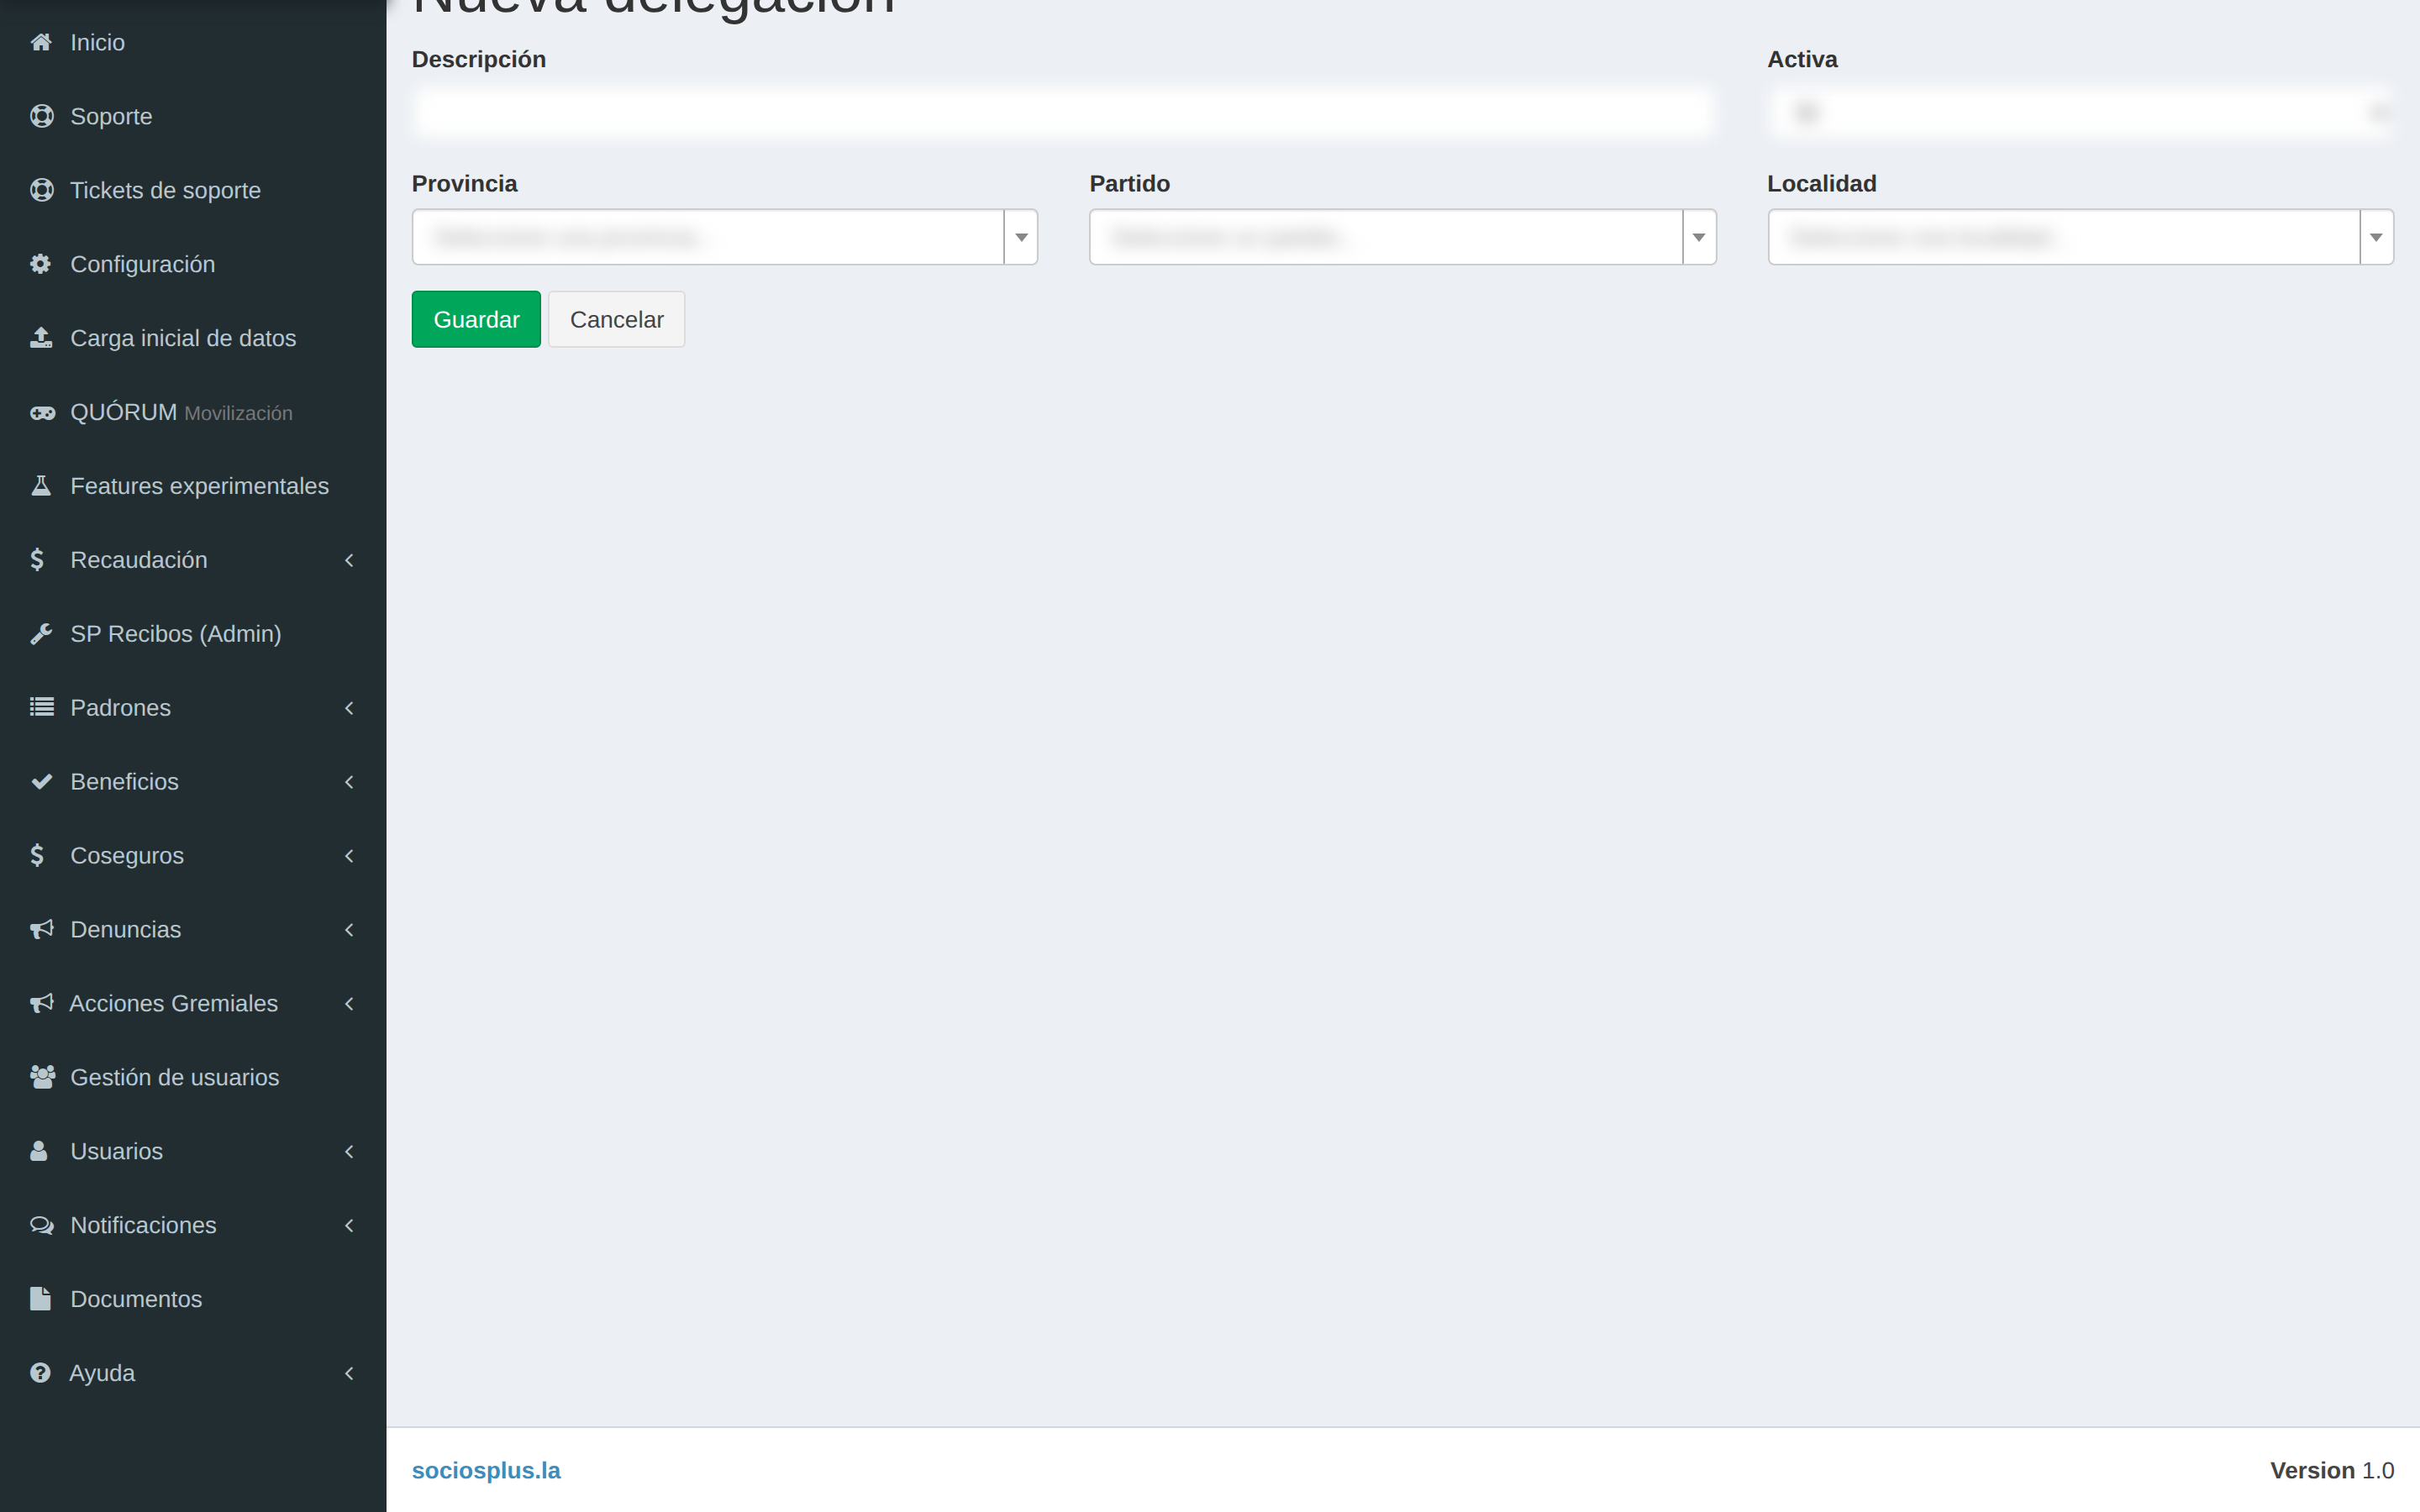Click the Notificaciones chat bubbles icon
The width and height of the screenshot is (2420, 1512).
pos(42,1225)
